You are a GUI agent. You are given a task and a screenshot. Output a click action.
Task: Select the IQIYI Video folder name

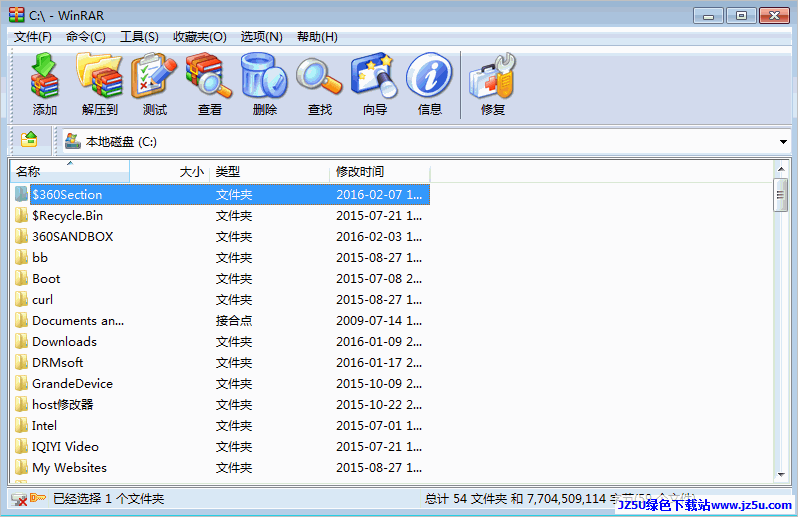click(65, 446)
